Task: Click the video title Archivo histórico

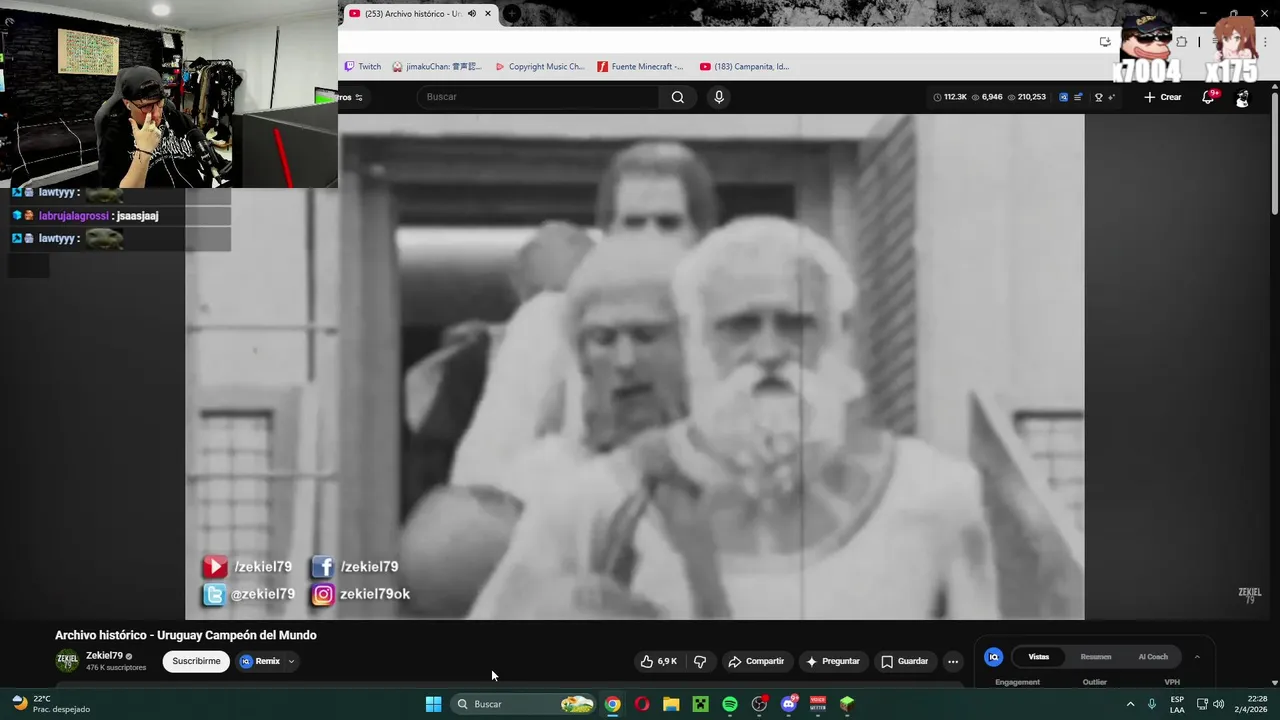Action: (186, 635)
